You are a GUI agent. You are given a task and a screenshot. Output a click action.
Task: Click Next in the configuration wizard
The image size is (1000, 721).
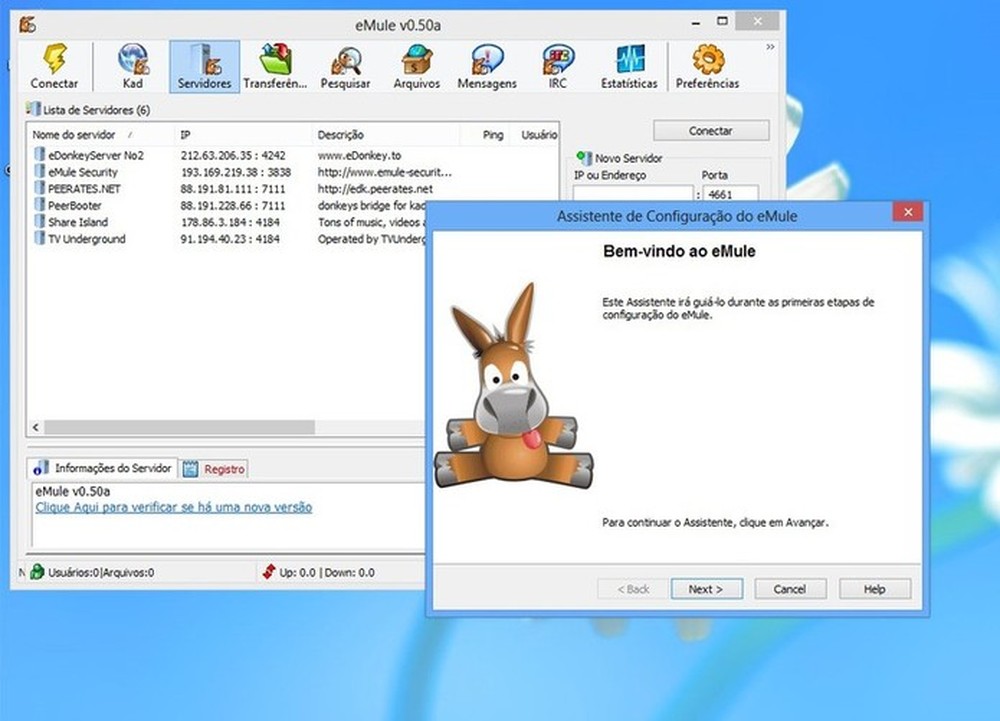(706, 589)
